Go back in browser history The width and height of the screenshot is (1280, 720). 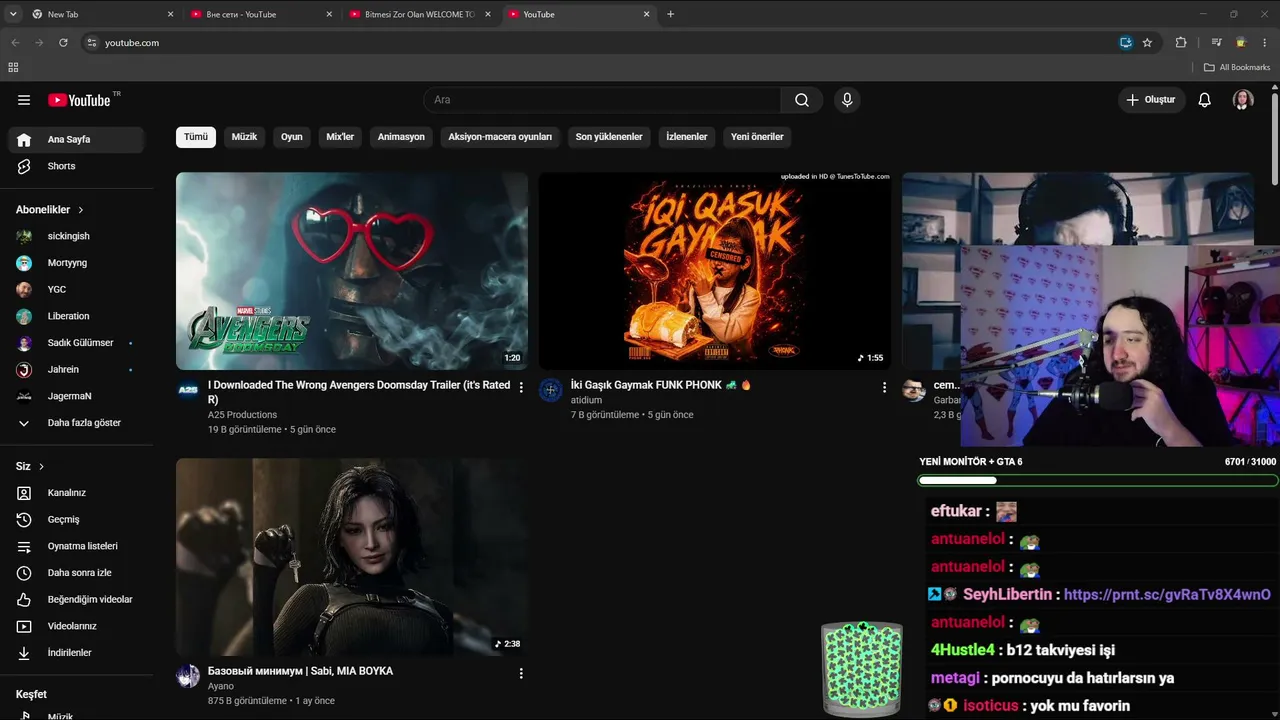click(x=15, y=43)
